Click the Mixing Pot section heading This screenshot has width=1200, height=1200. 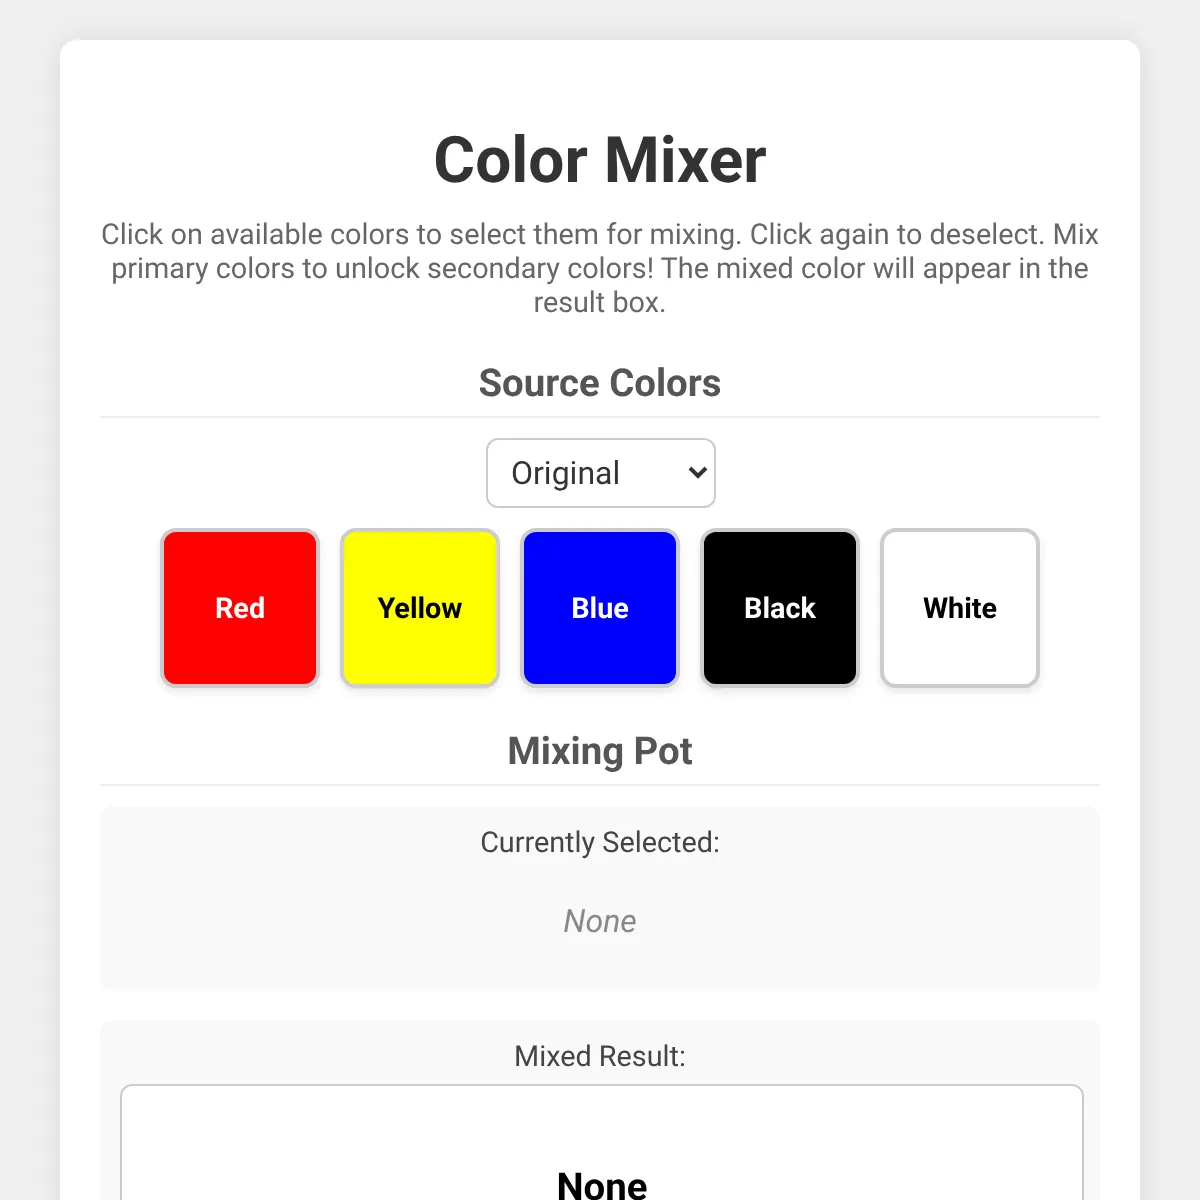click(600, 751)
